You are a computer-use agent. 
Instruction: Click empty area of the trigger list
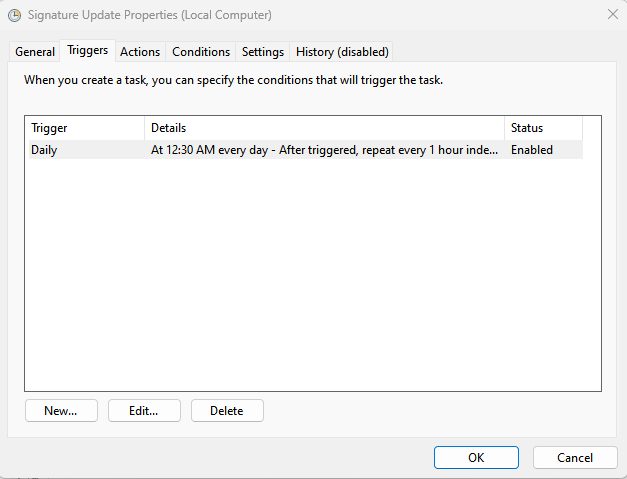point(312,280)
